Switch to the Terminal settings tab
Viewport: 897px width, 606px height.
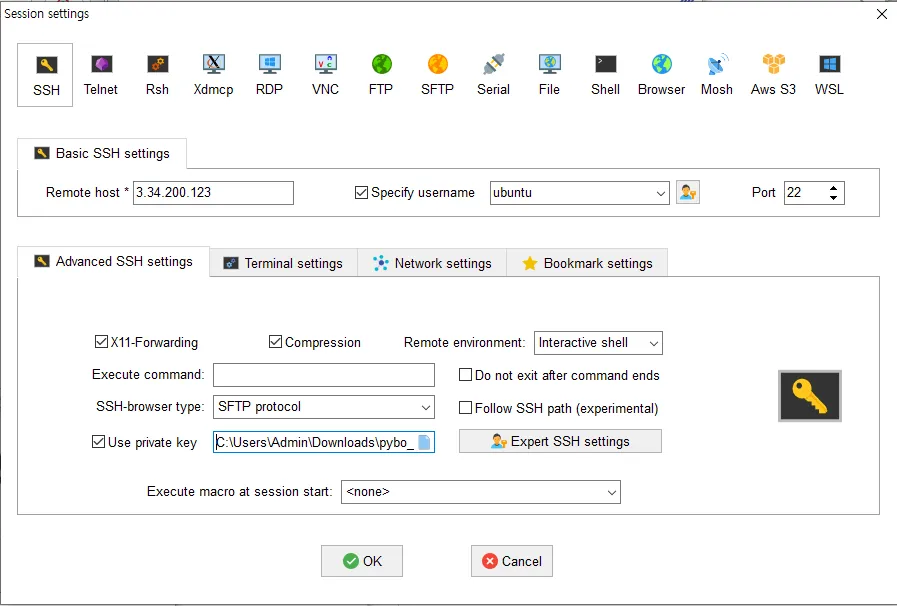tap(284, 263)
